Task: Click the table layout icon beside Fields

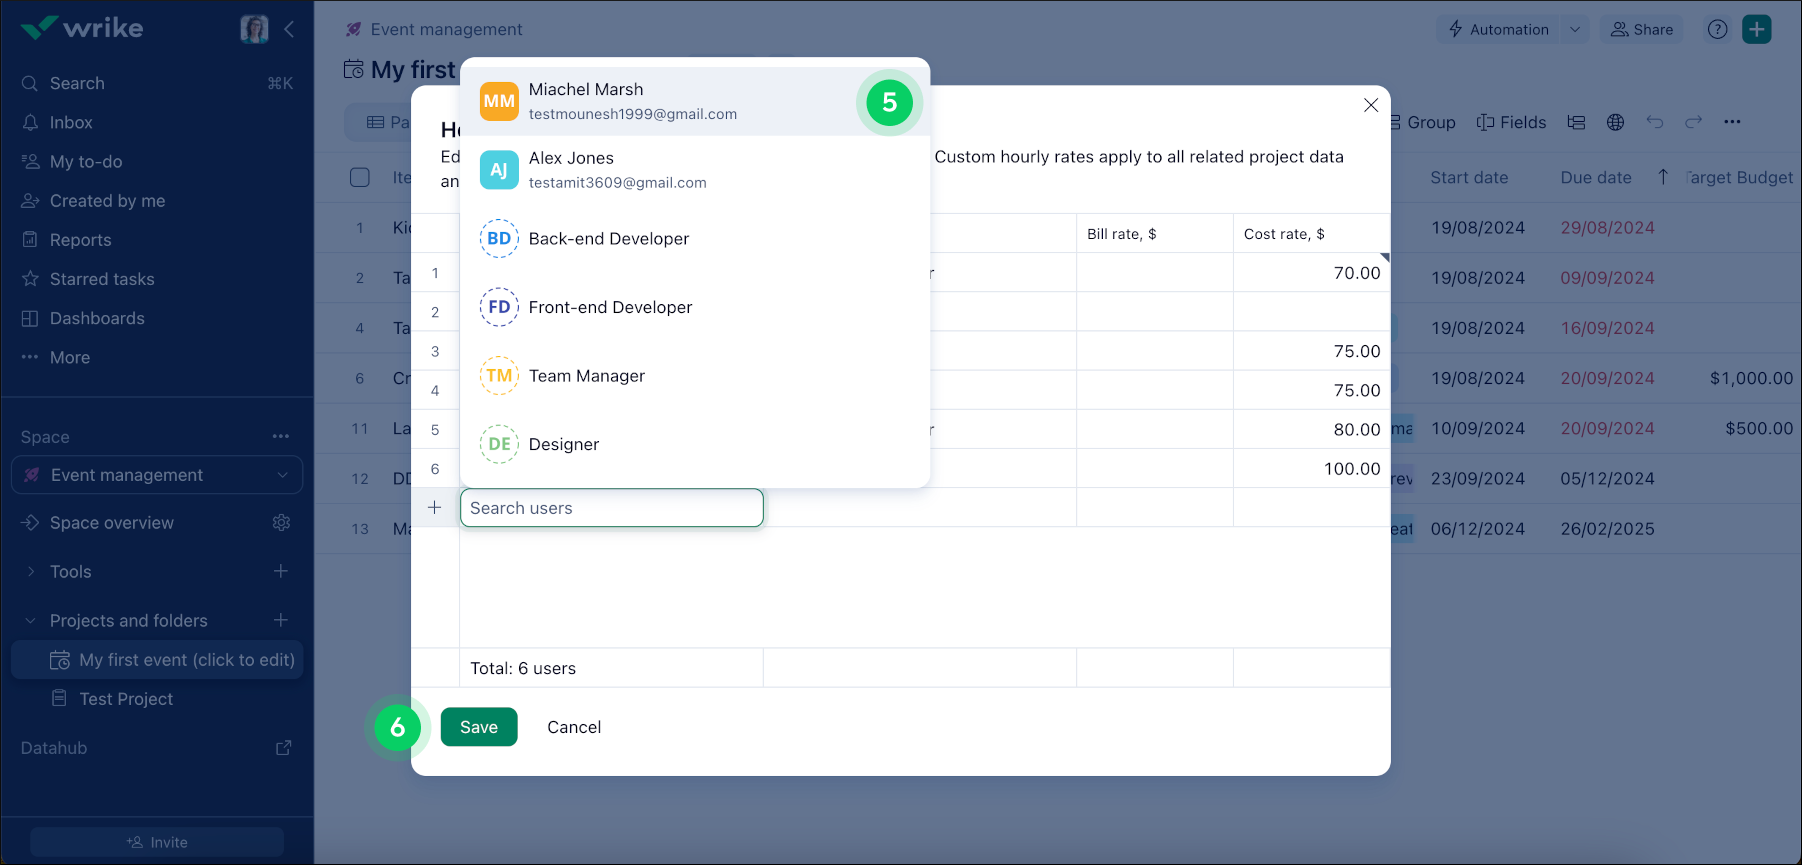Action: pyautogui.click(x=1577, y=122)
